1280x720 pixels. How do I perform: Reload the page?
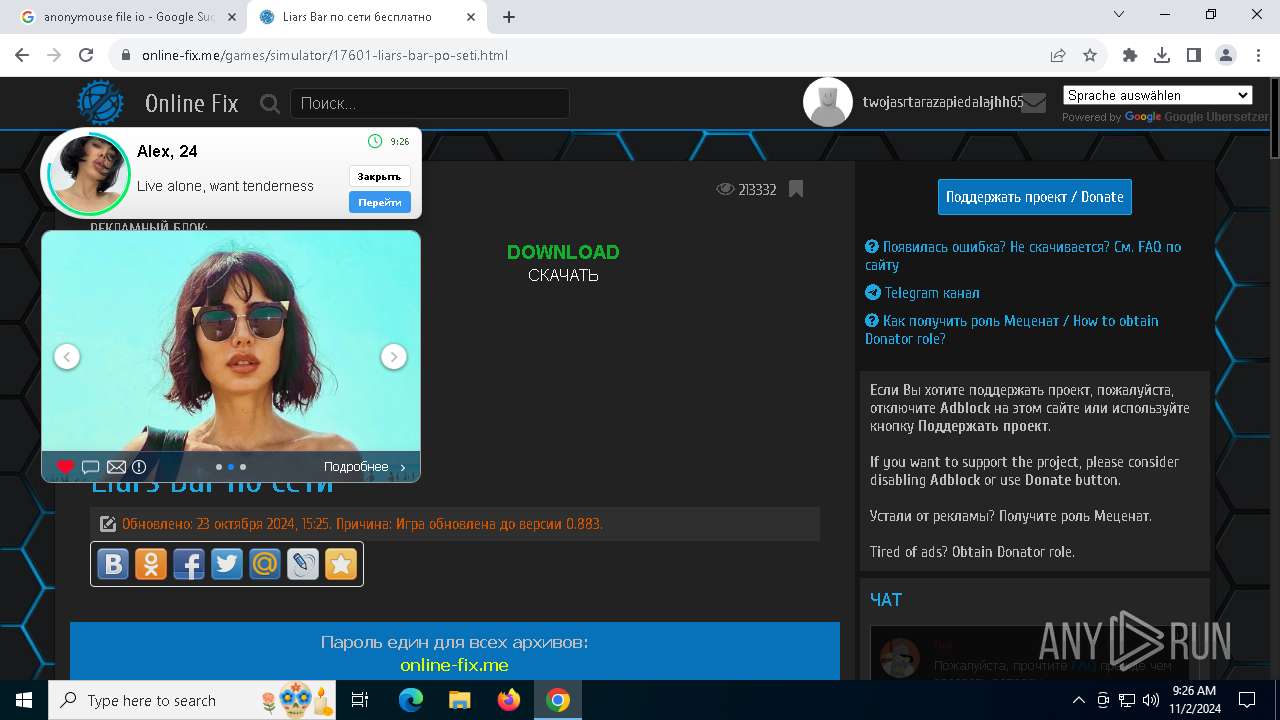pyautogui.click(x=86, y=55)
